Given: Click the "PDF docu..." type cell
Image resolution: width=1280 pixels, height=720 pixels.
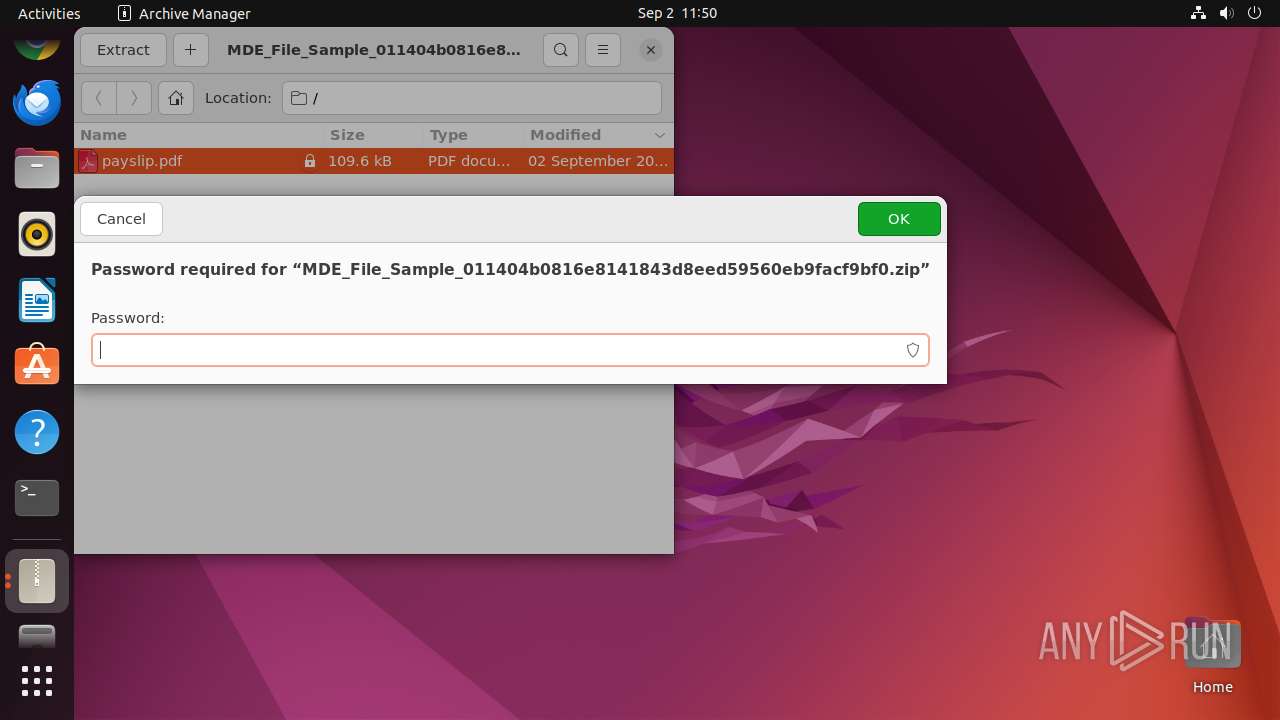Looking at the screenshot, I should [x=469, y=161].
